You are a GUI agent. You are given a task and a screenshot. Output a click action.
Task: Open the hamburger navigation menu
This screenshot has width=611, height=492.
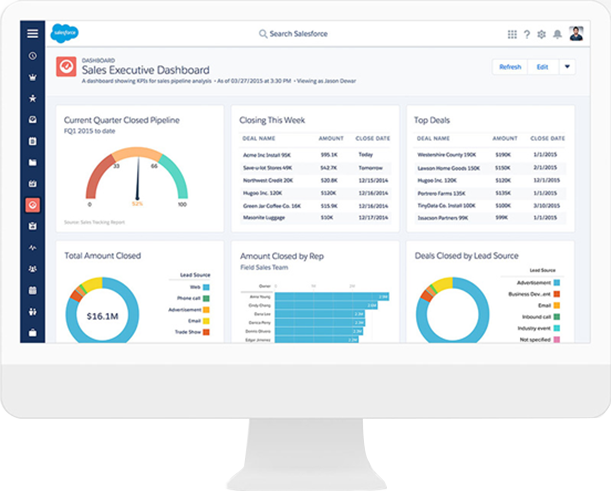point(33,34)
